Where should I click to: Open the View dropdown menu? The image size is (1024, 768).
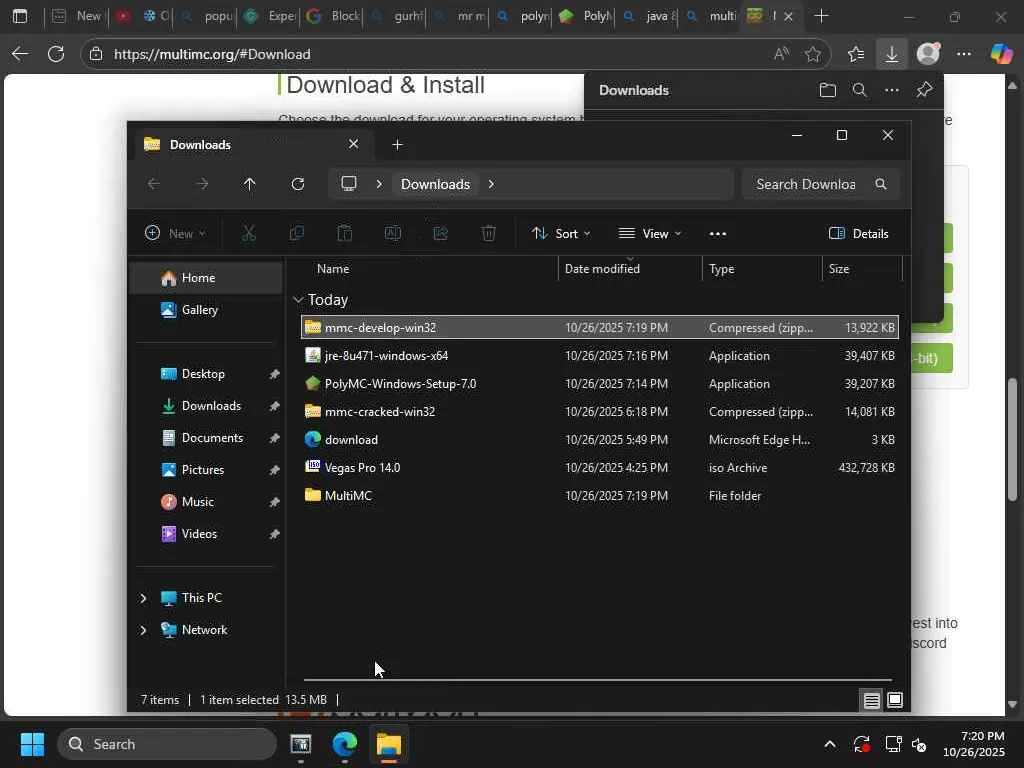click(x=650, y=234)
